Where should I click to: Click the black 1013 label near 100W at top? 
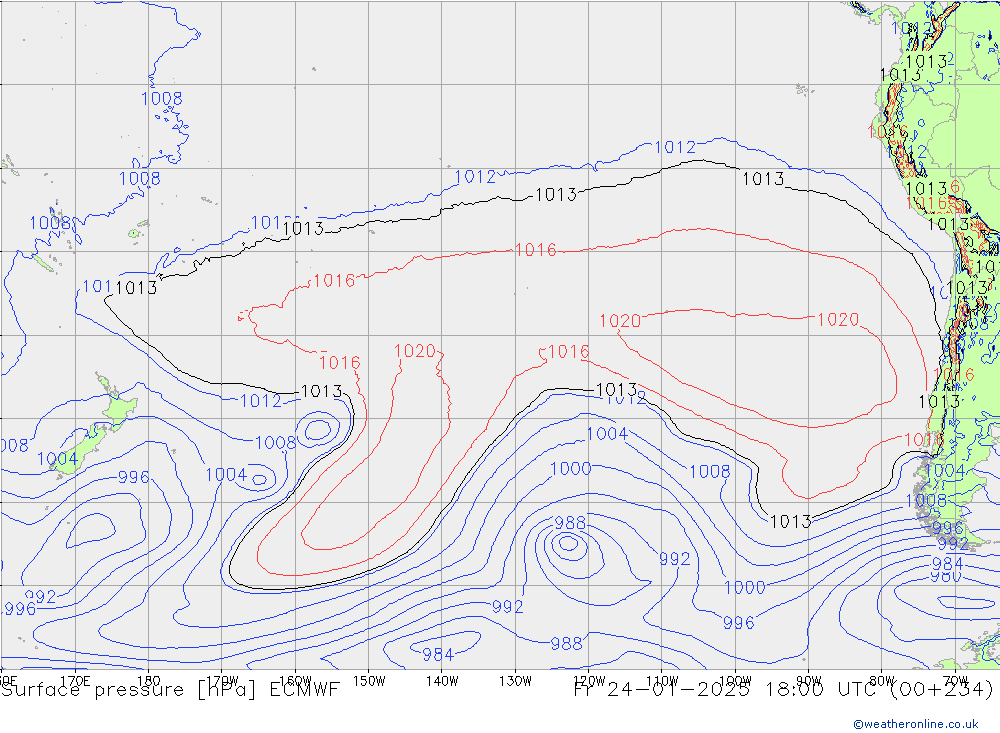point(763,179)
